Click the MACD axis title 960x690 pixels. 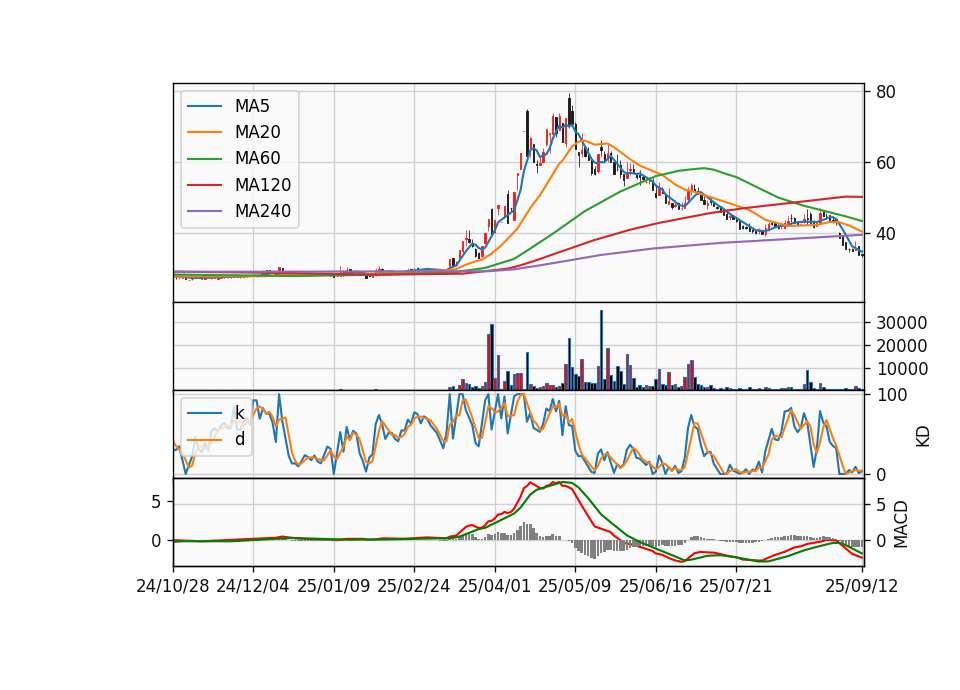coord(901,525)
